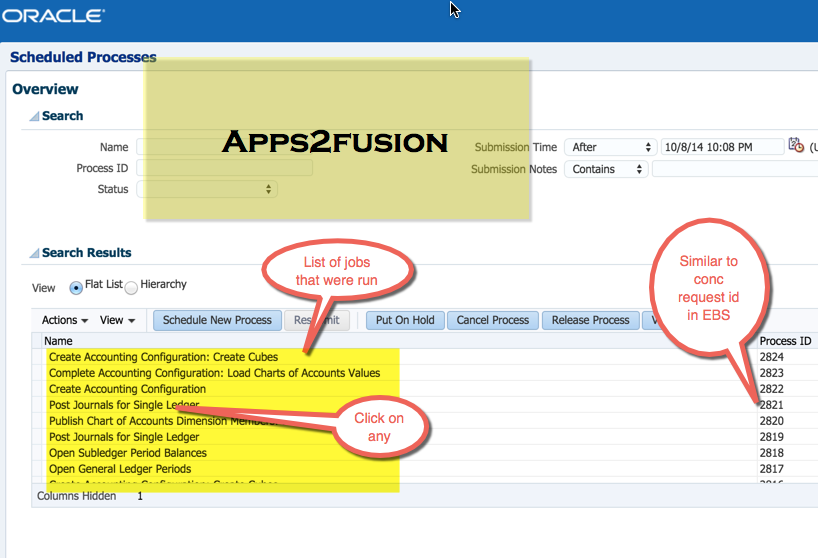Select the Flat List view radio button
This screenshot has height=558, width=818.
(x=76, y=287)
